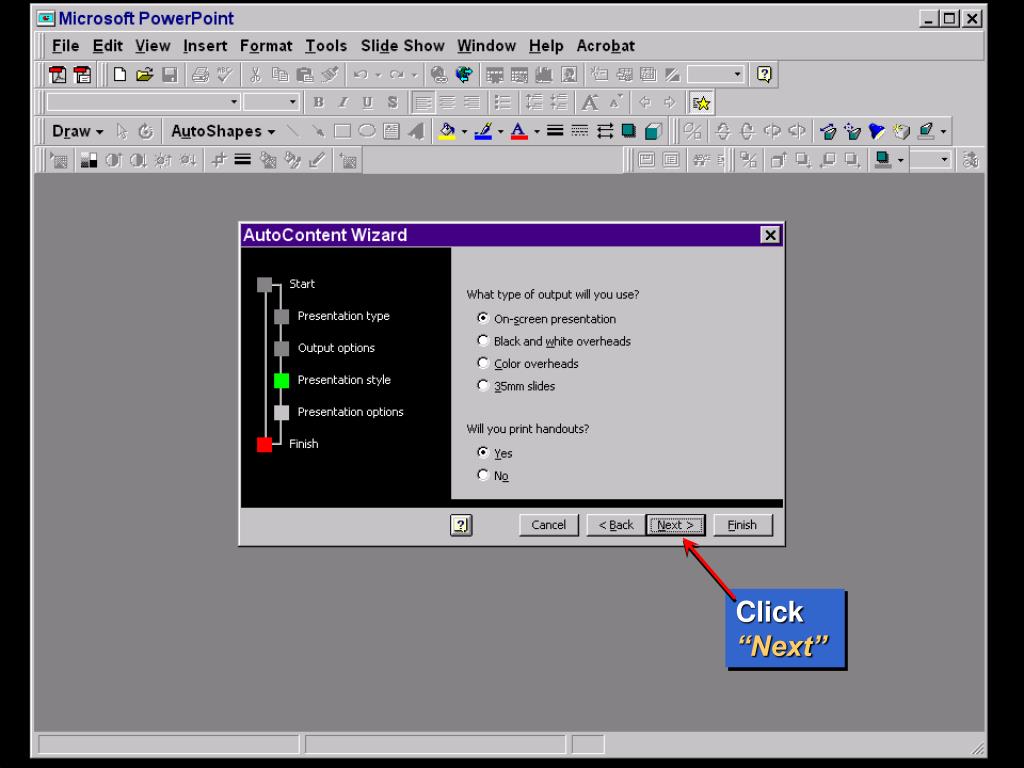The width and height of the screenshot is (1024, 768).
Task: Open the Acrobat menu
Action: point(605,46)
